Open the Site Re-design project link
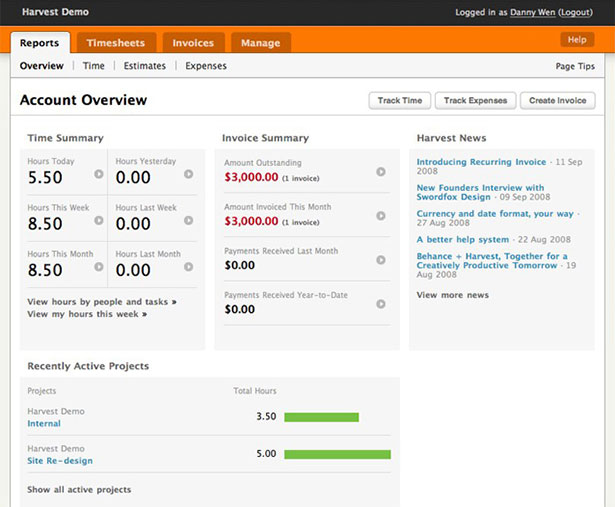615x507 pixels. click(60, 461)
